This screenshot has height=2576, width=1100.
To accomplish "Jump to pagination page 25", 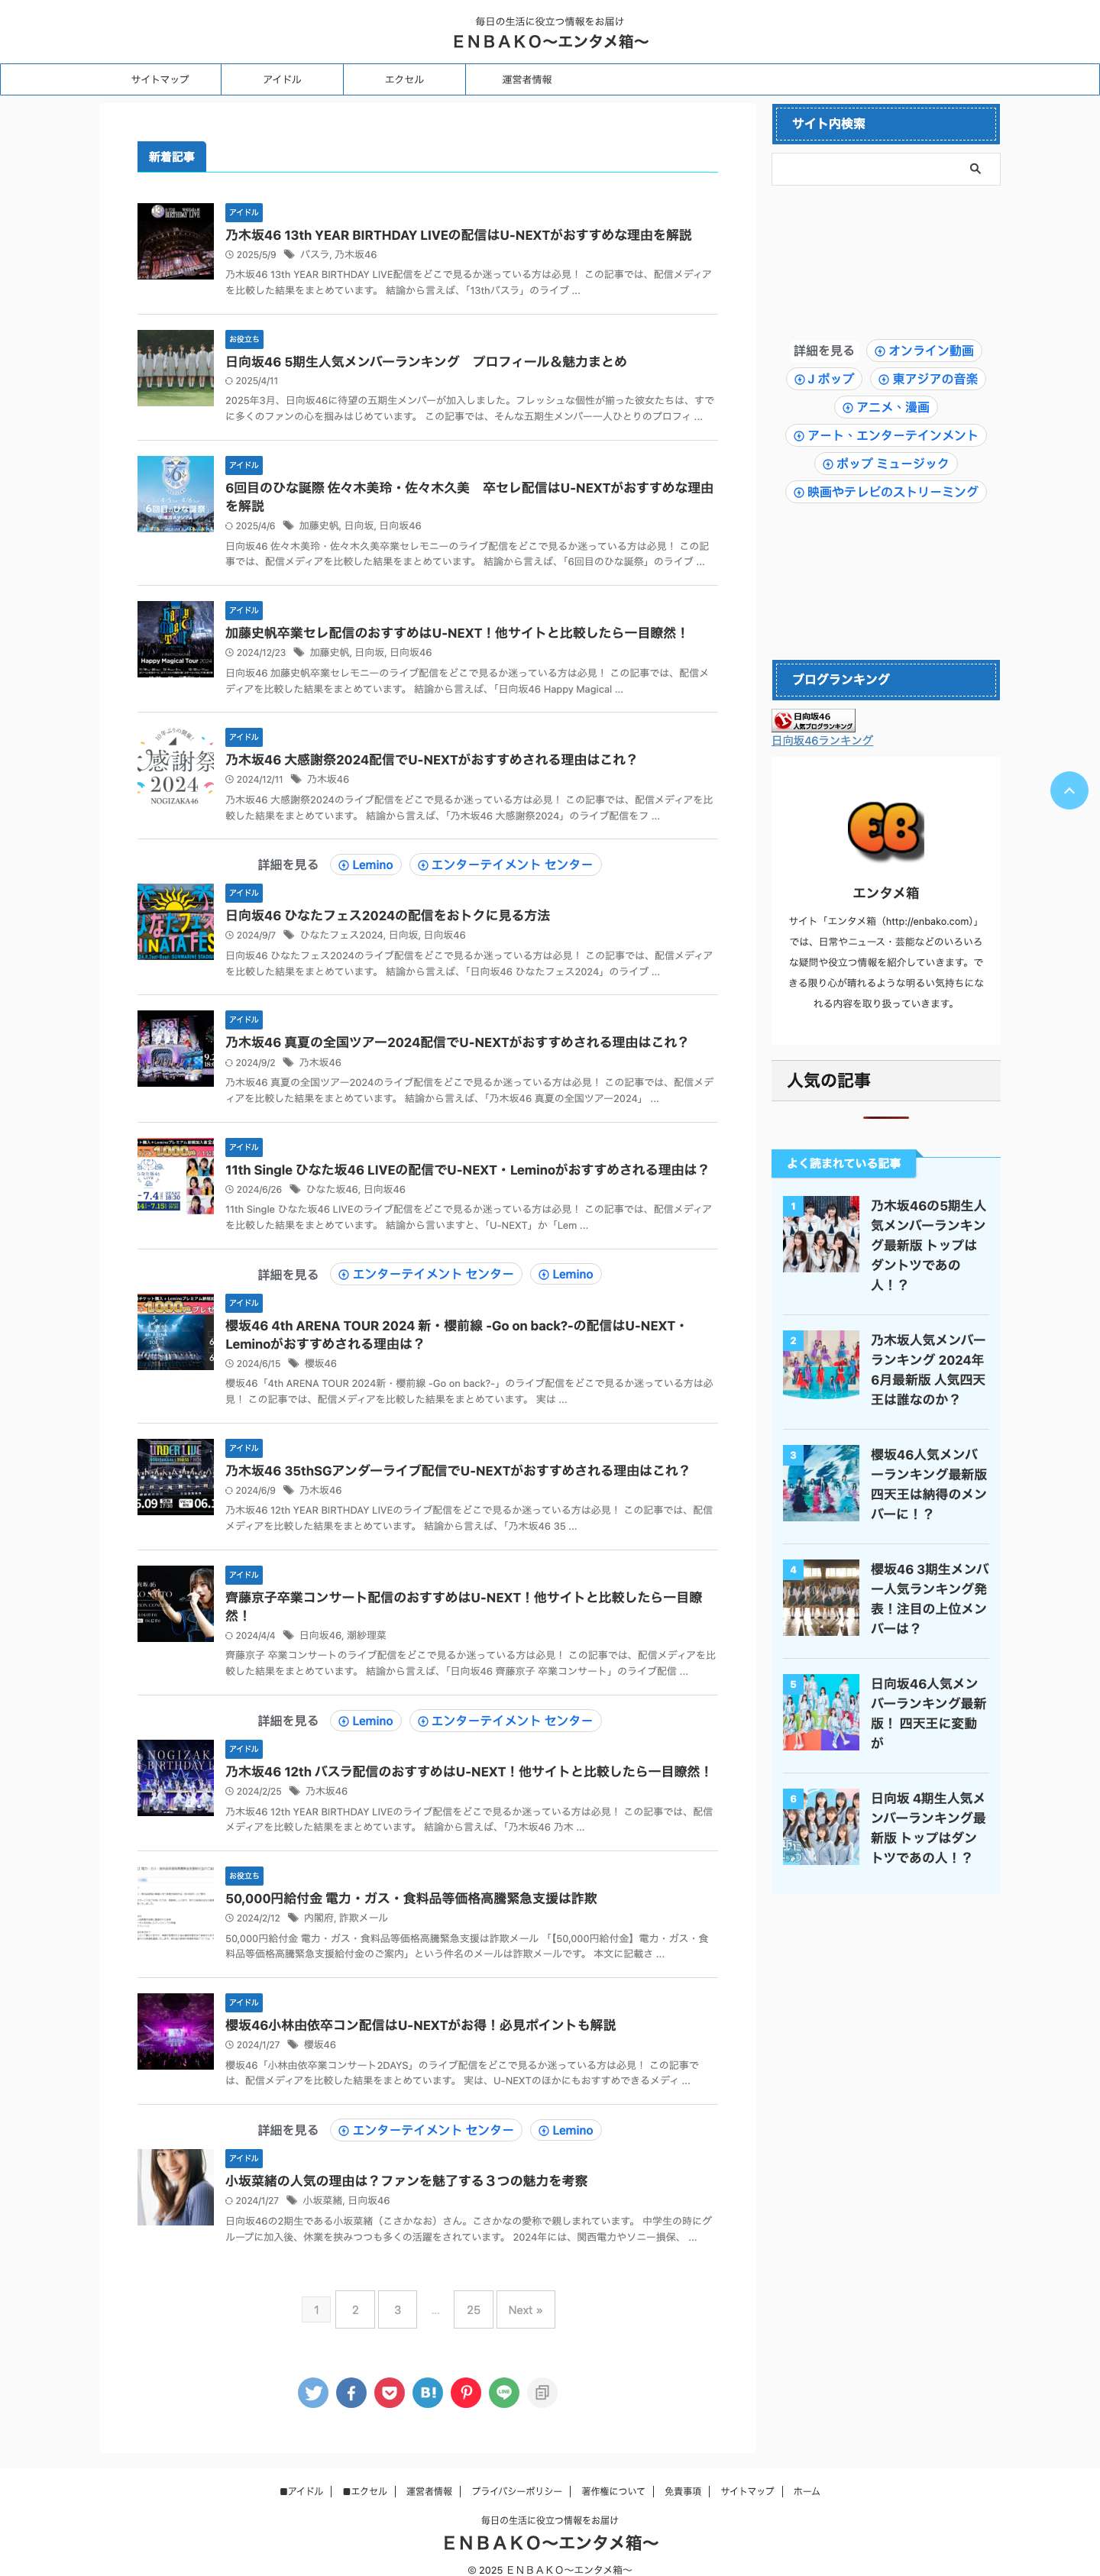I will coord(473,2309).
